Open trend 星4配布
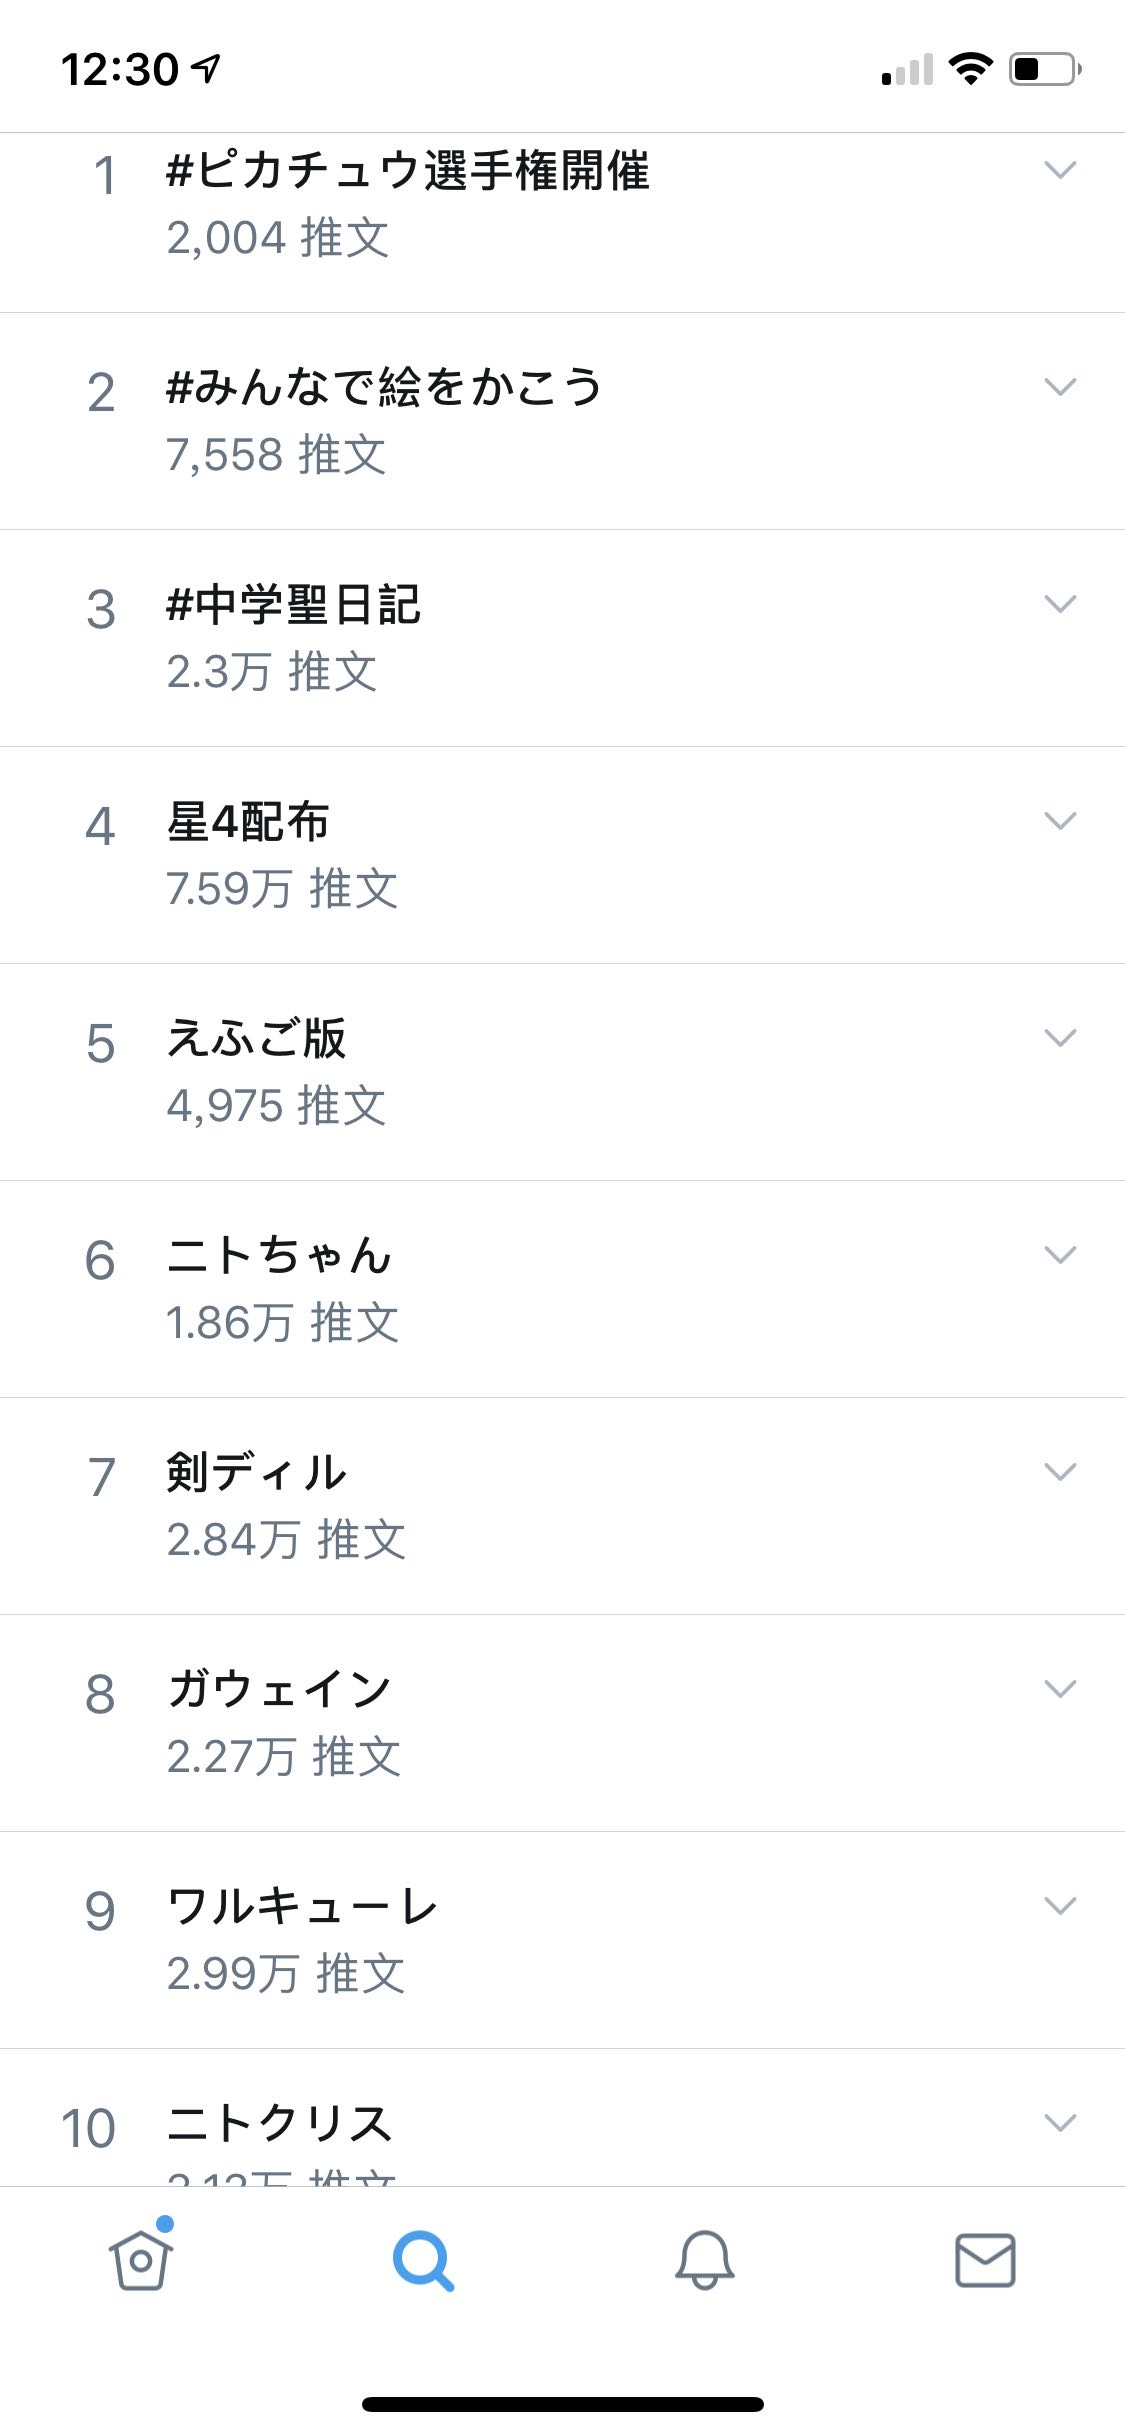This screenshot has width=1125, height=2436. point(562,855)
